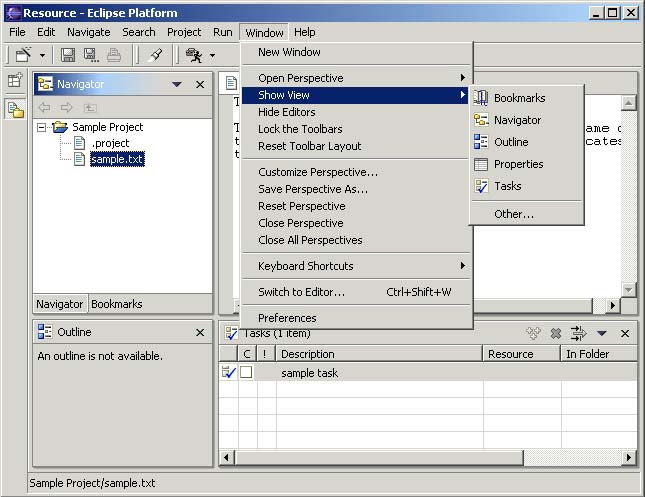The height and width of the screenshot is (497, 645).
Task: Click the New Task icon in the Tasks view
Action: coord(534,333)
